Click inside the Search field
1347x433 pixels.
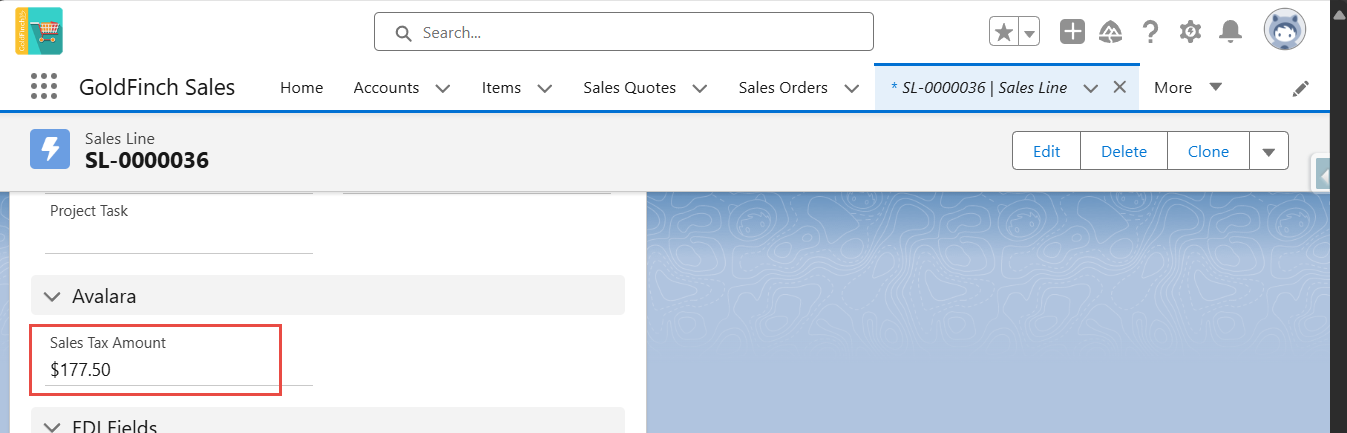click(x=624, y=32)
